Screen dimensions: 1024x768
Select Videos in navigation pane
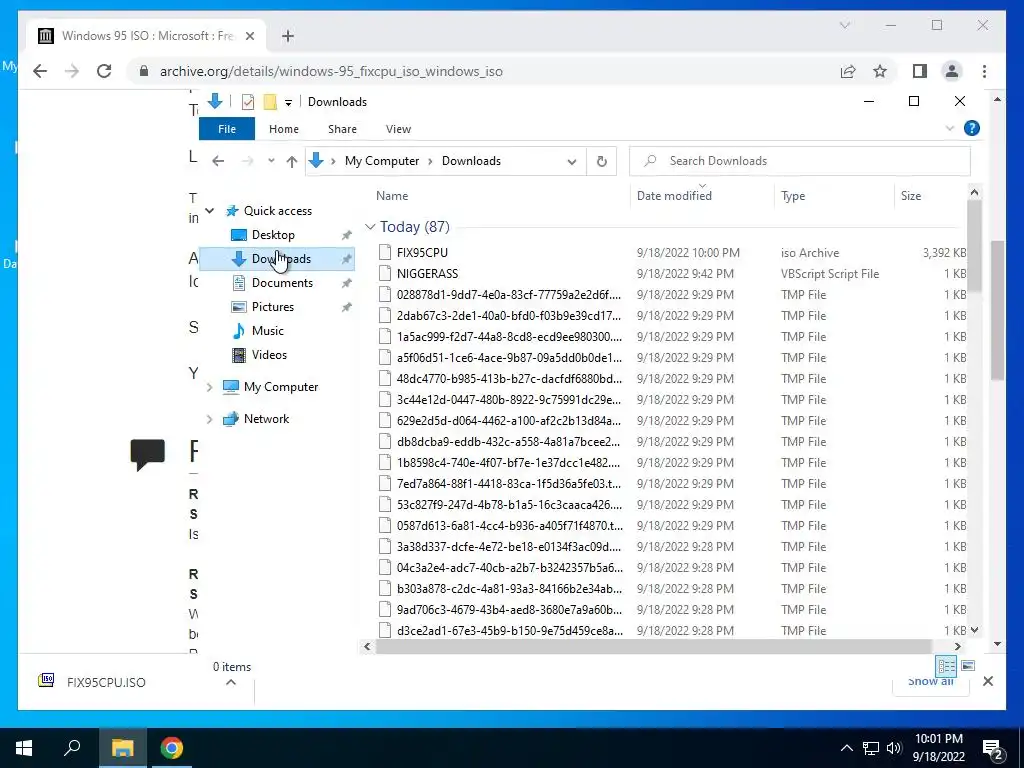(269, 355)
